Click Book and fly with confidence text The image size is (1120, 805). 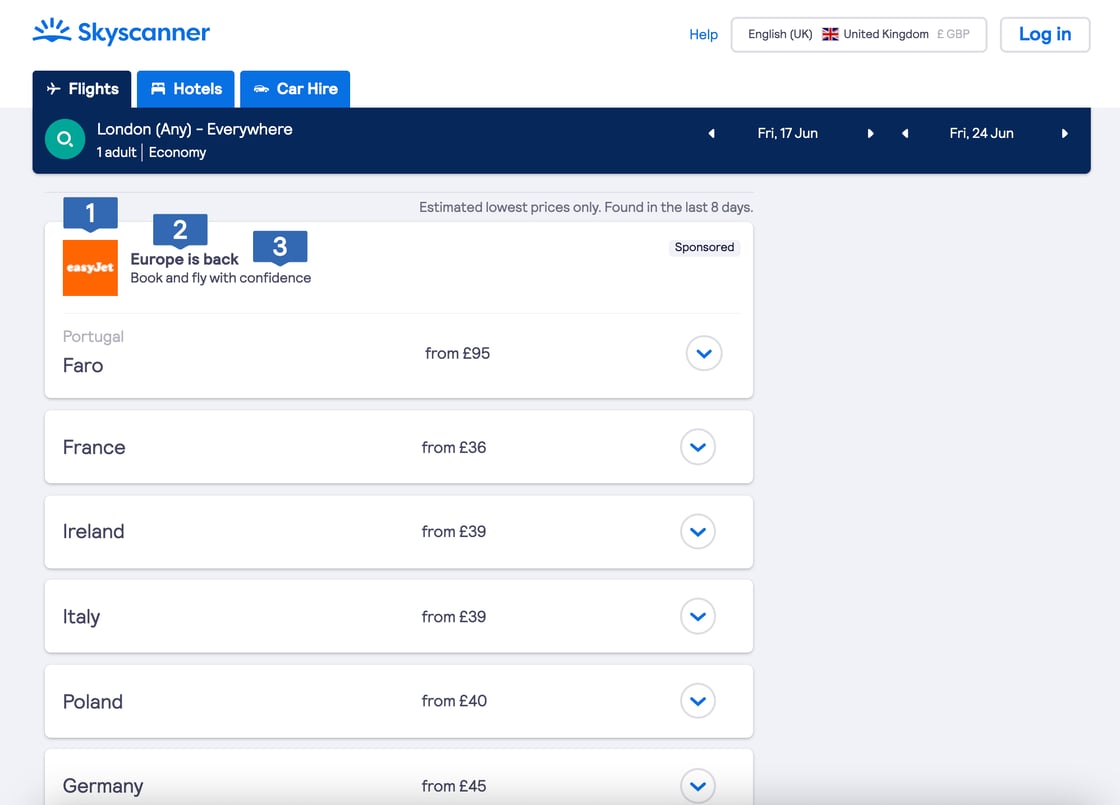pyautogui.click(x=221, y=278)
